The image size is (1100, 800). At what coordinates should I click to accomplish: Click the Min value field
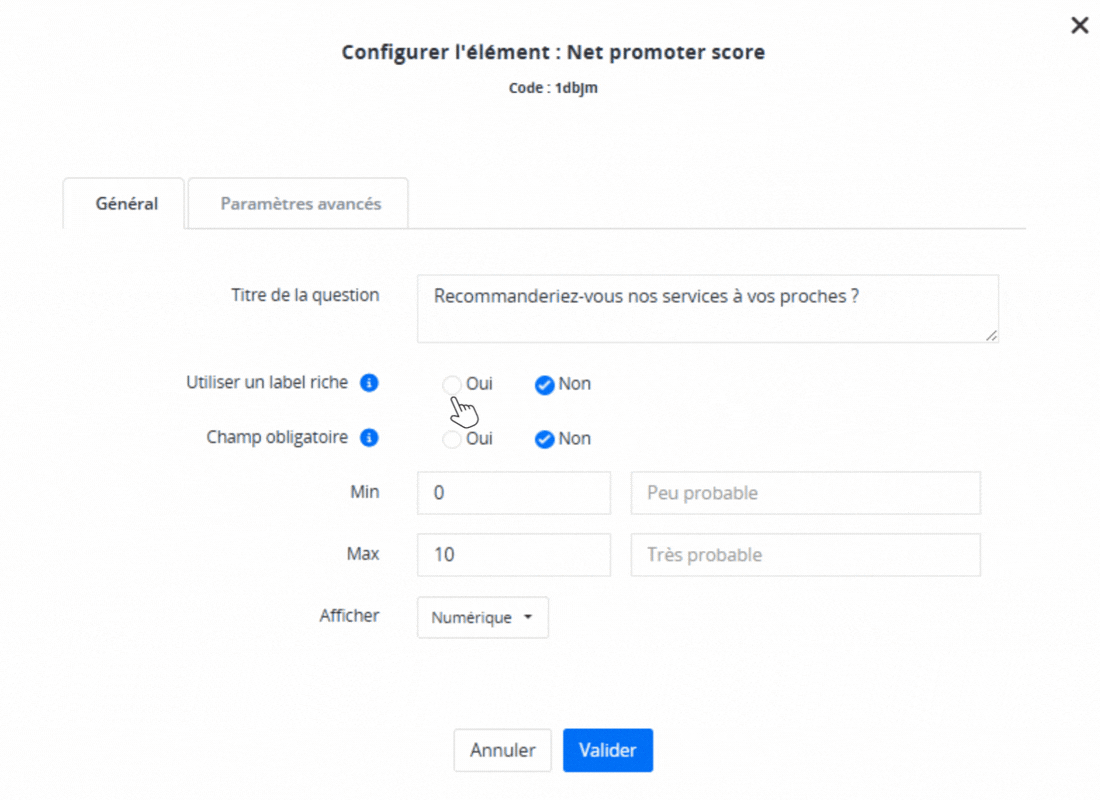coord(513,493)
